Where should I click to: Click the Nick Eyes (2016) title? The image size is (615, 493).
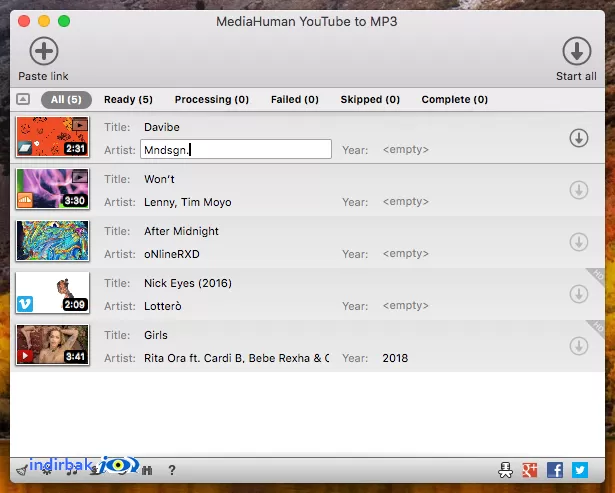(188, 283)
